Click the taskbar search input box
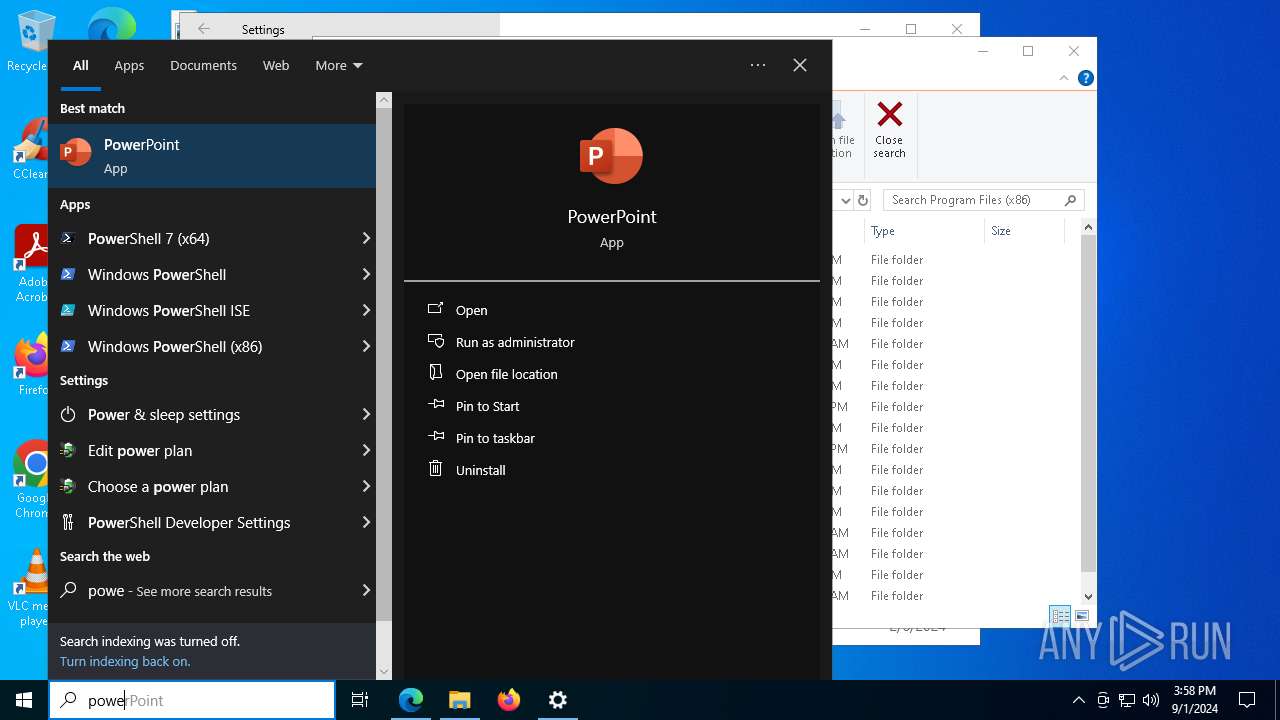1280x720 pixels. [x=192, y=700]
